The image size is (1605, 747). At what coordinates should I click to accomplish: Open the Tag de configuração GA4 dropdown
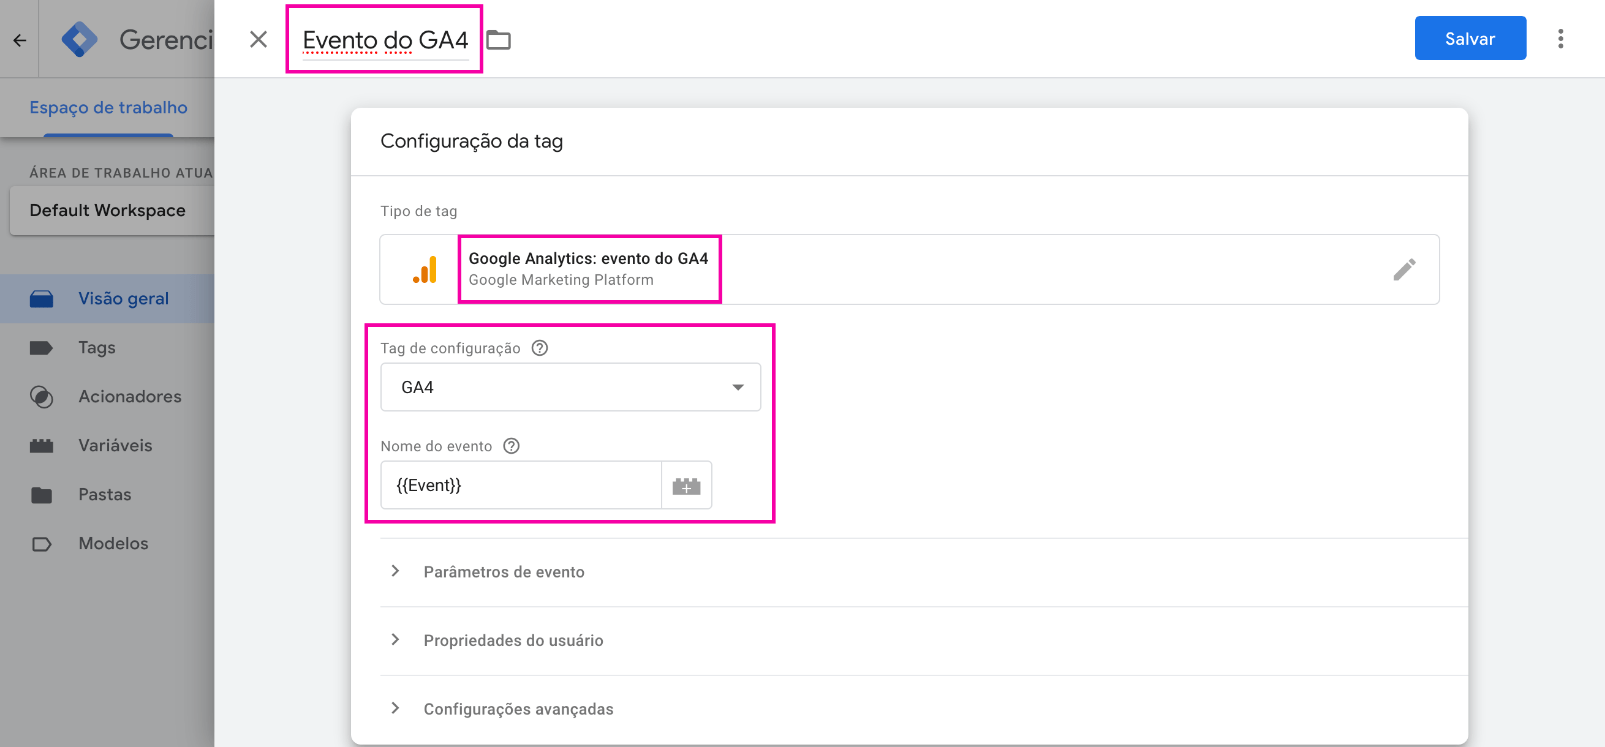click(570, 387)
